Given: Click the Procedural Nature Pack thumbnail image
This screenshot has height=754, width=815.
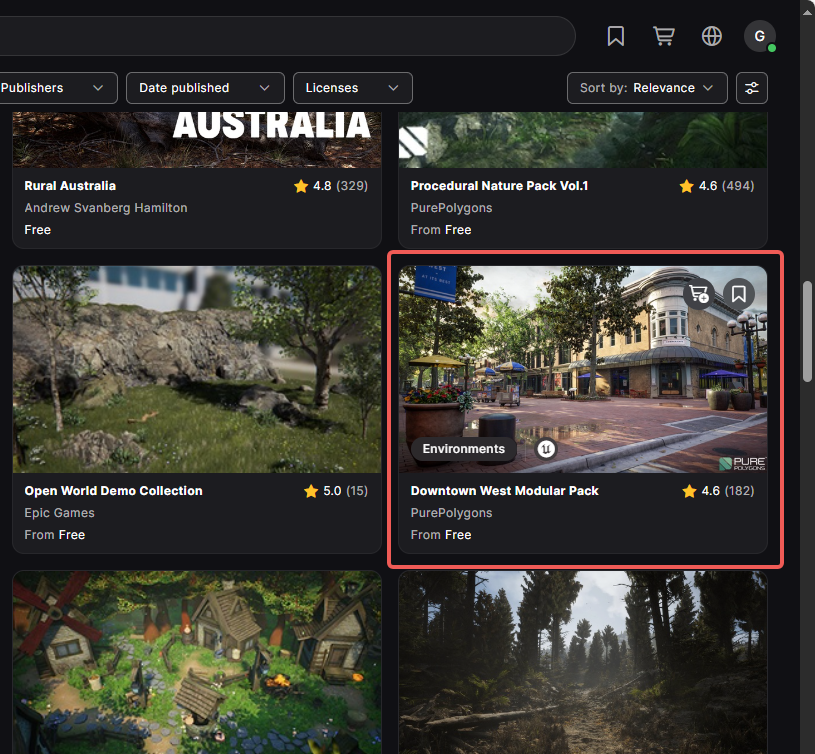Looking at the screenshot, I should 583,140.
